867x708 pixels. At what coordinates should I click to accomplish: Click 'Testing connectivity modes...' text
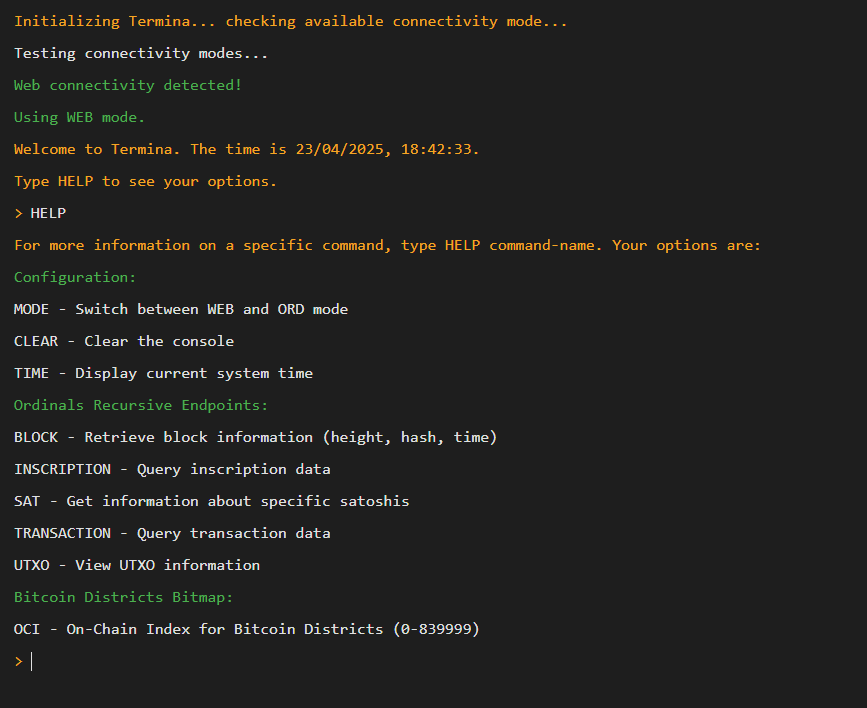coord(141,54)
